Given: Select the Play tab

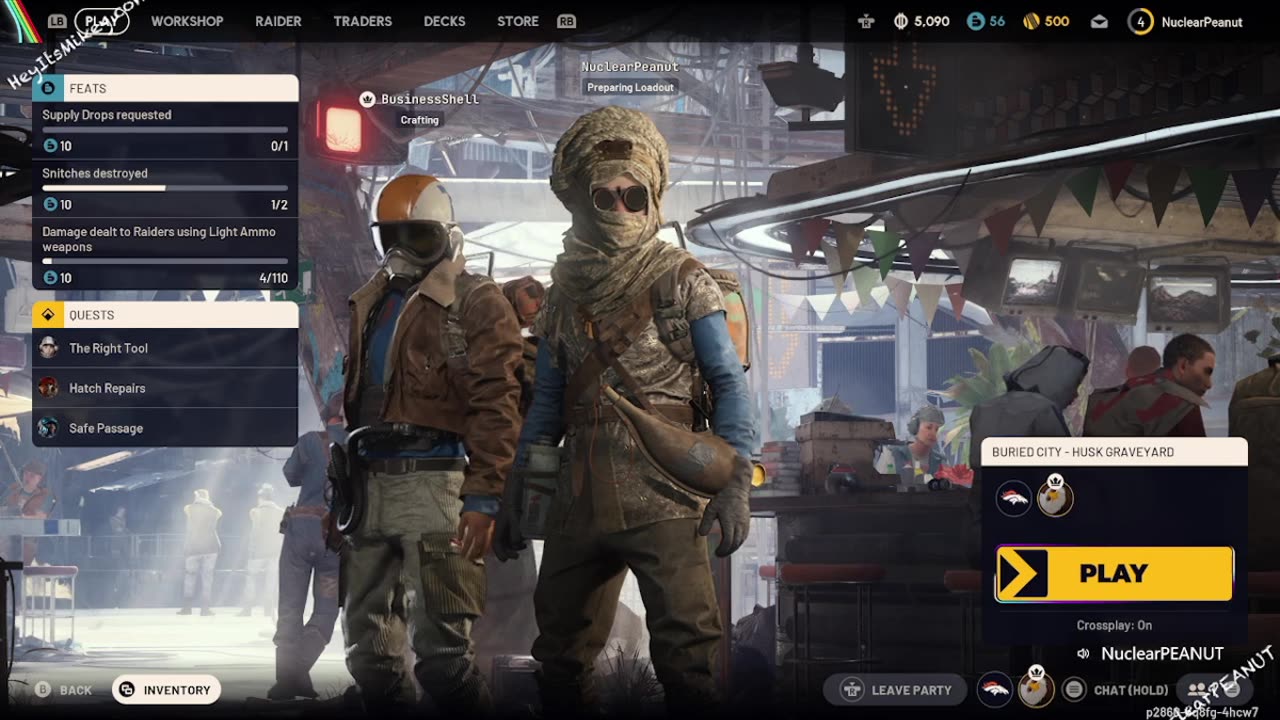Looking at the screenshot, I should (102, 21).
